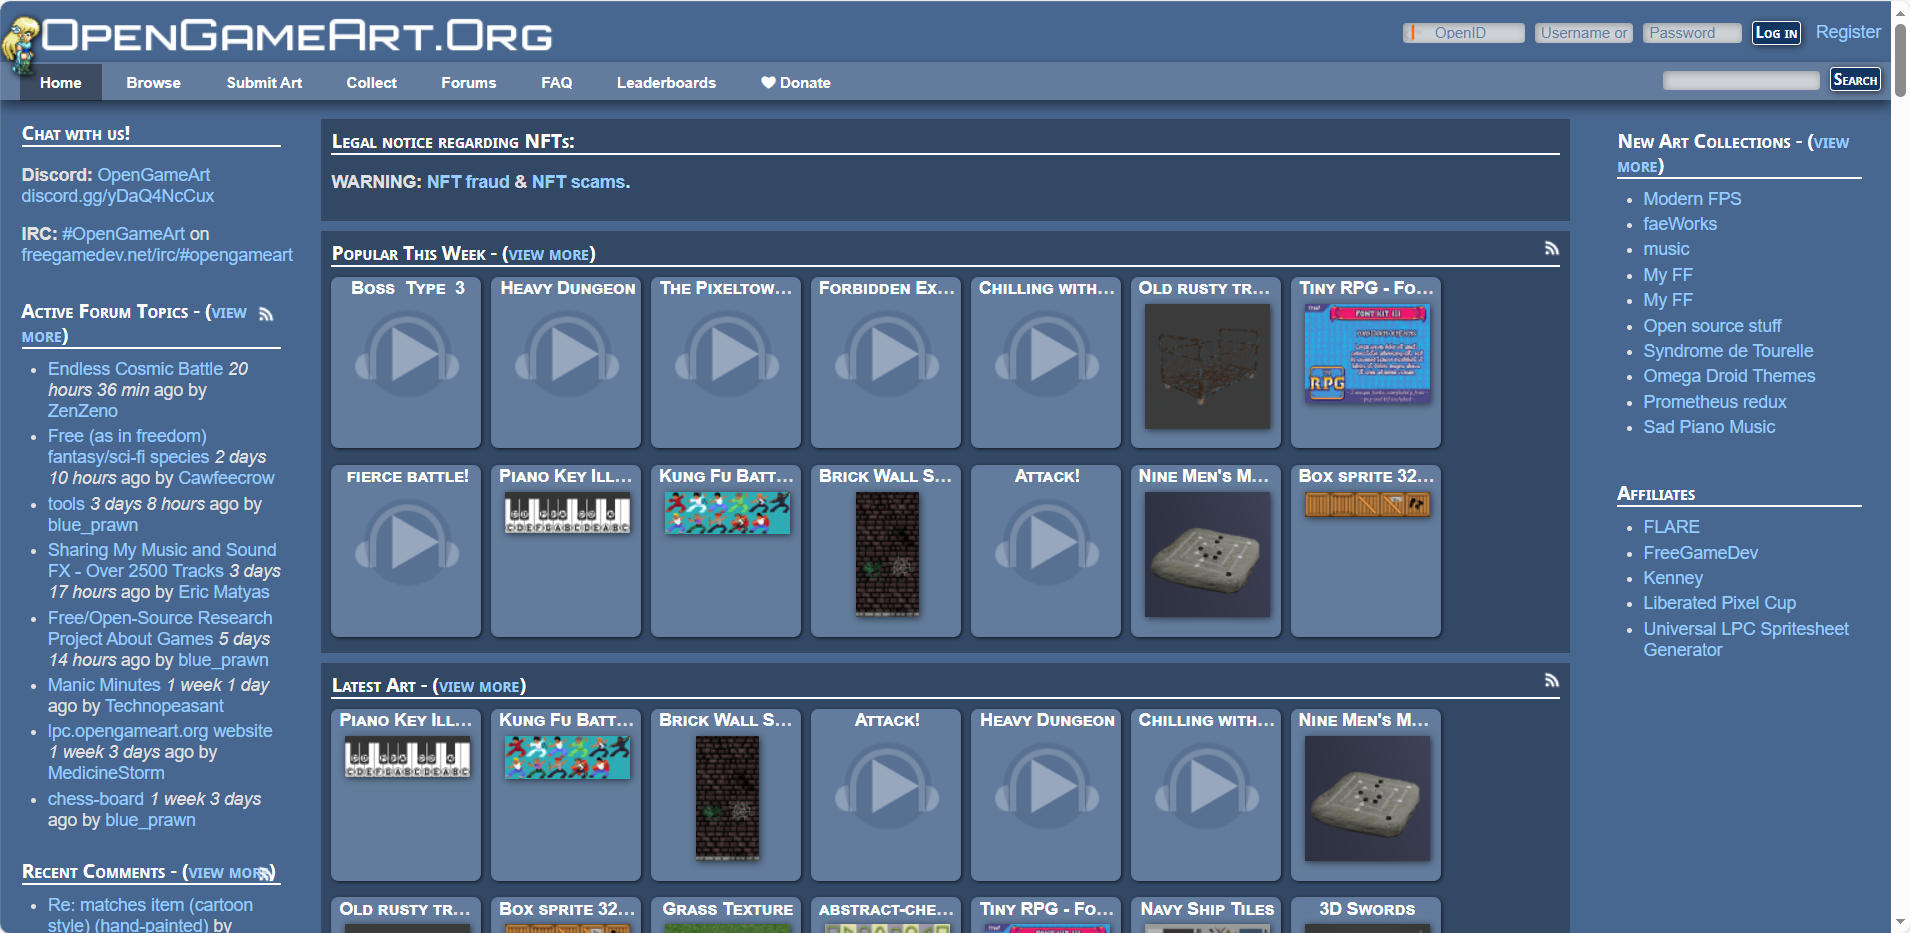The width and height of the screenshot is (1910, 933).
Task: Click the RSS feed icon beside Popular This Week
Action: click(x=1551, y=249)
